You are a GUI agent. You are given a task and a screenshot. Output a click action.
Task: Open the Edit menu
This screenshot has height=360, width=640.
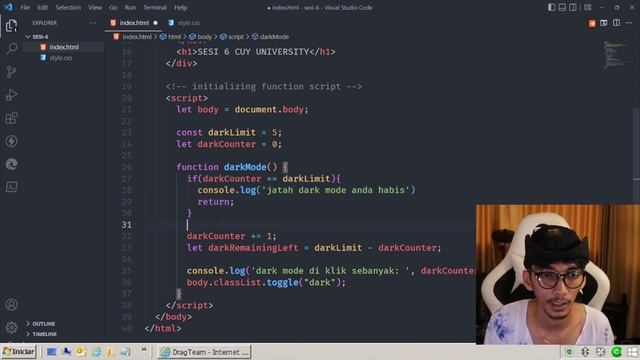tap(42, 7)
